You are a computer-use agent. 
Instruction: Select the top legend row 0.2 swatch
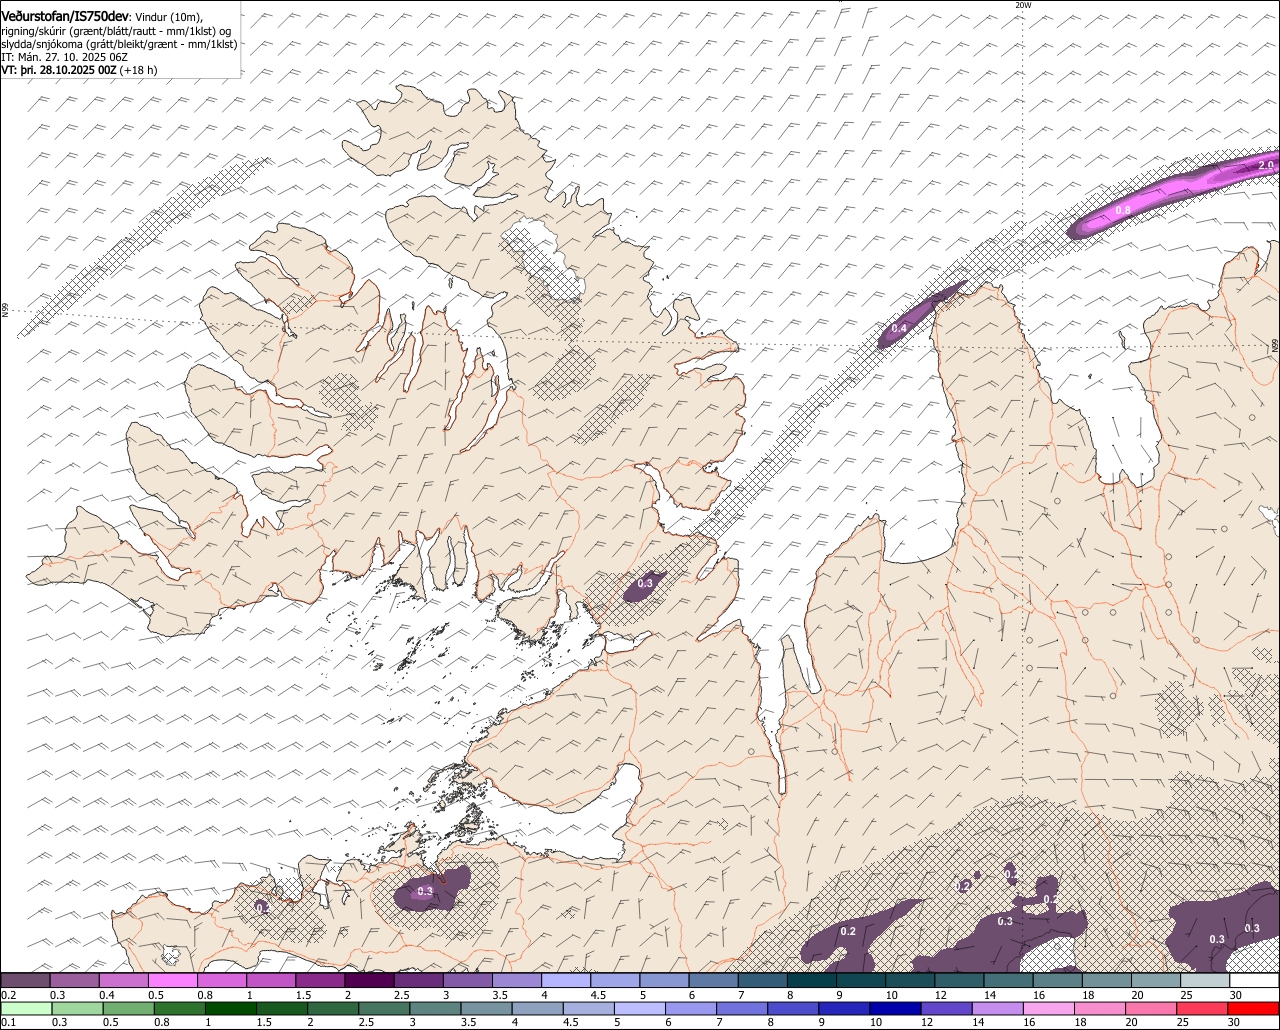pos(26,980)
